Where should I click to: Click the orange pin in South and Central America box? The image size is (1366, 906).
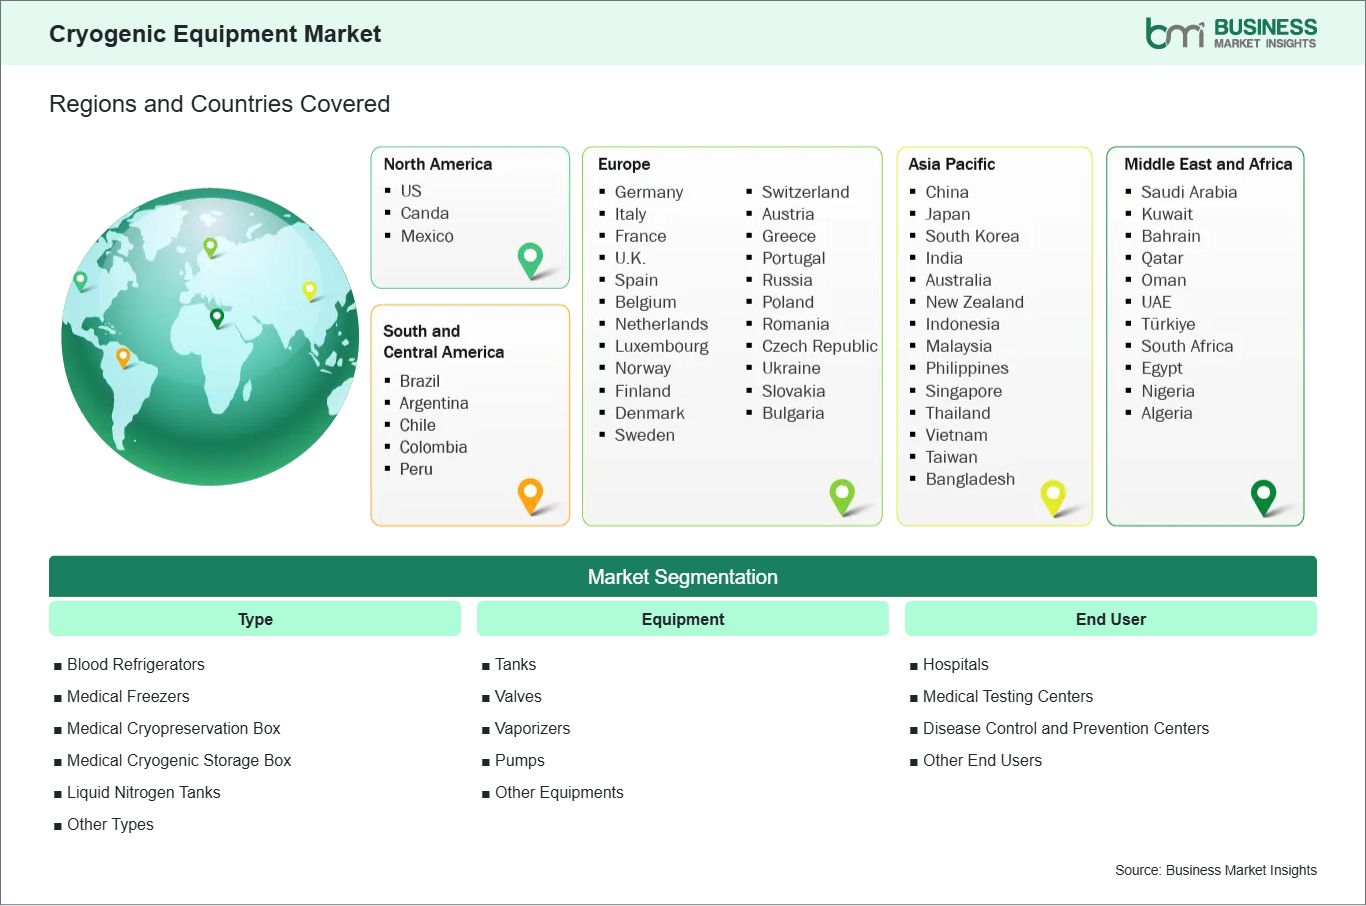pos(530,494)
